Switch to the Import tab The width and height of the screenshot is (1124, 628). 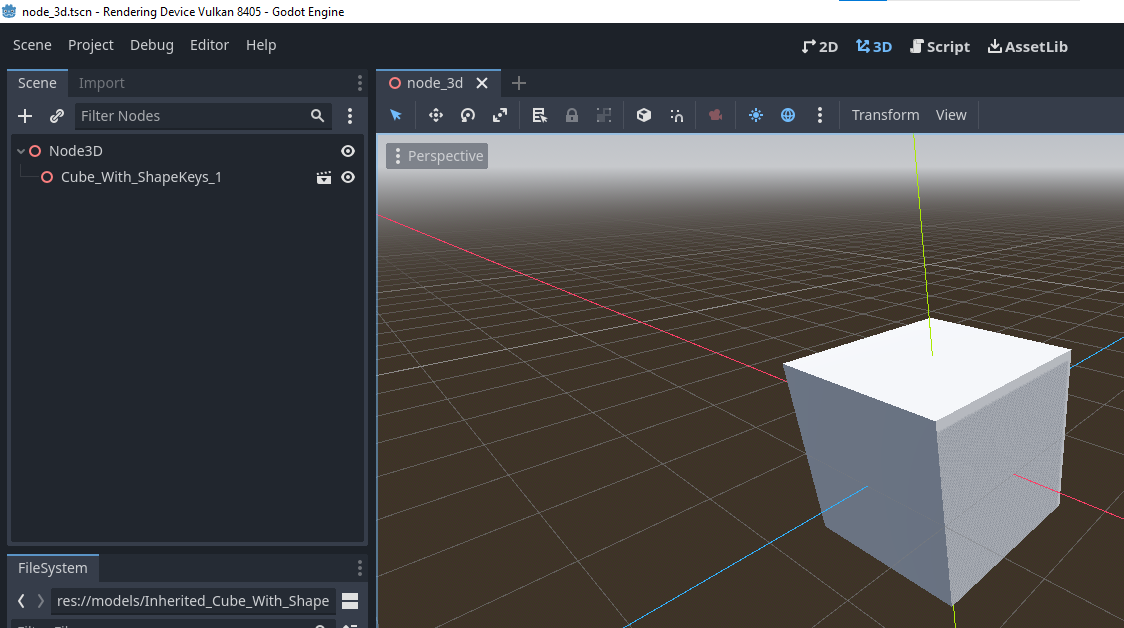pos(101,83)
